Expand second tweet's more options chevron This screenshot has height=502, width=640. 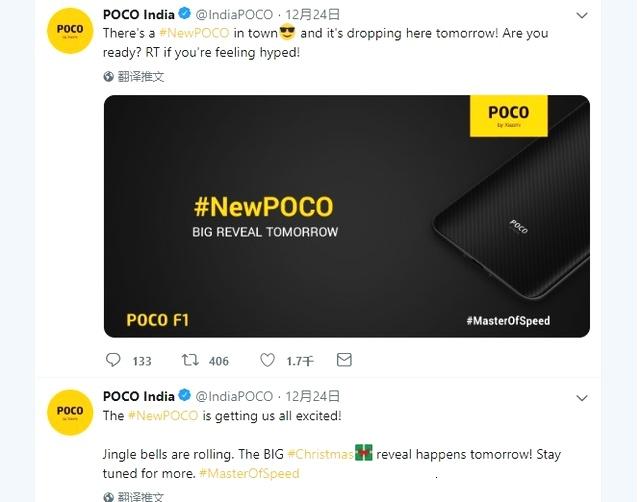pyautogui.click(x=580, y=396)
